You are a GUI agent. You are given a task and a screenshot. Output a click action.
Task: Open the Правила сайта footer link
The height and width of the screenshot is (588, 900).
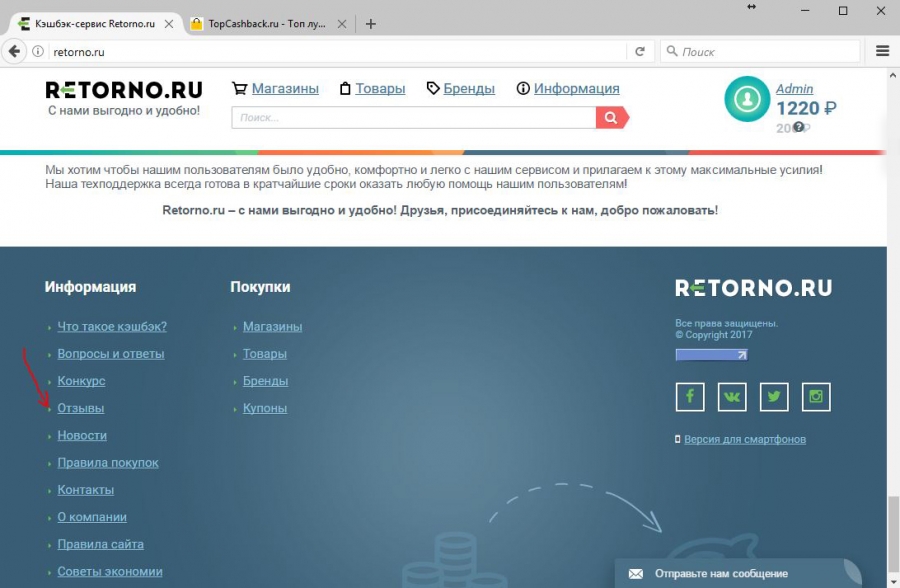(x=100, y=544)
